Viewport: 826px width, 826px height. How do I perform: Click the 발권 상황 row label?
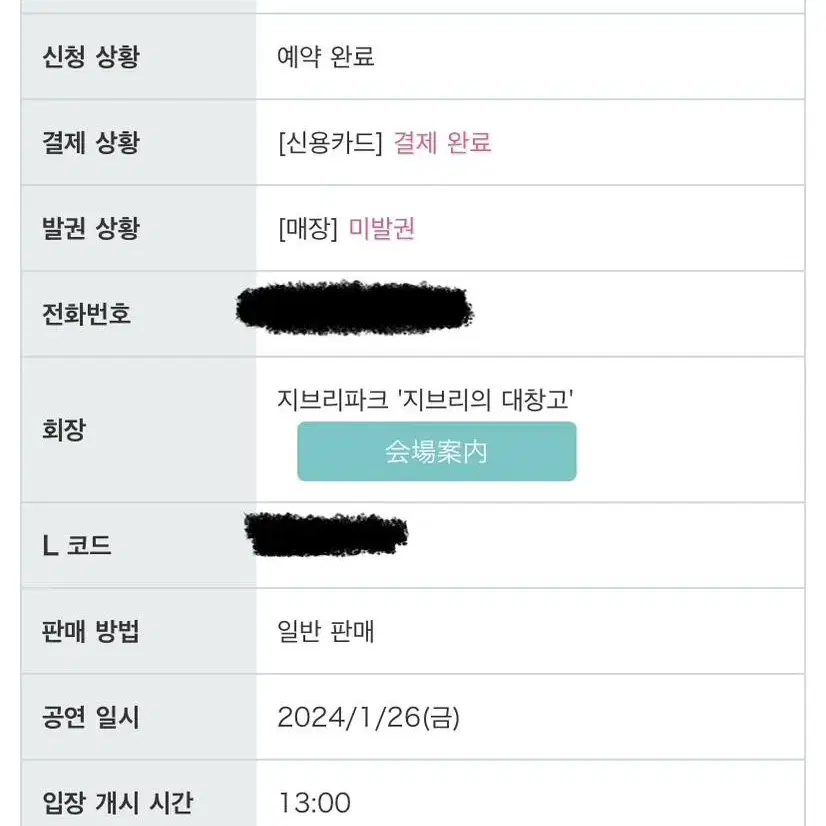[91, 228]
